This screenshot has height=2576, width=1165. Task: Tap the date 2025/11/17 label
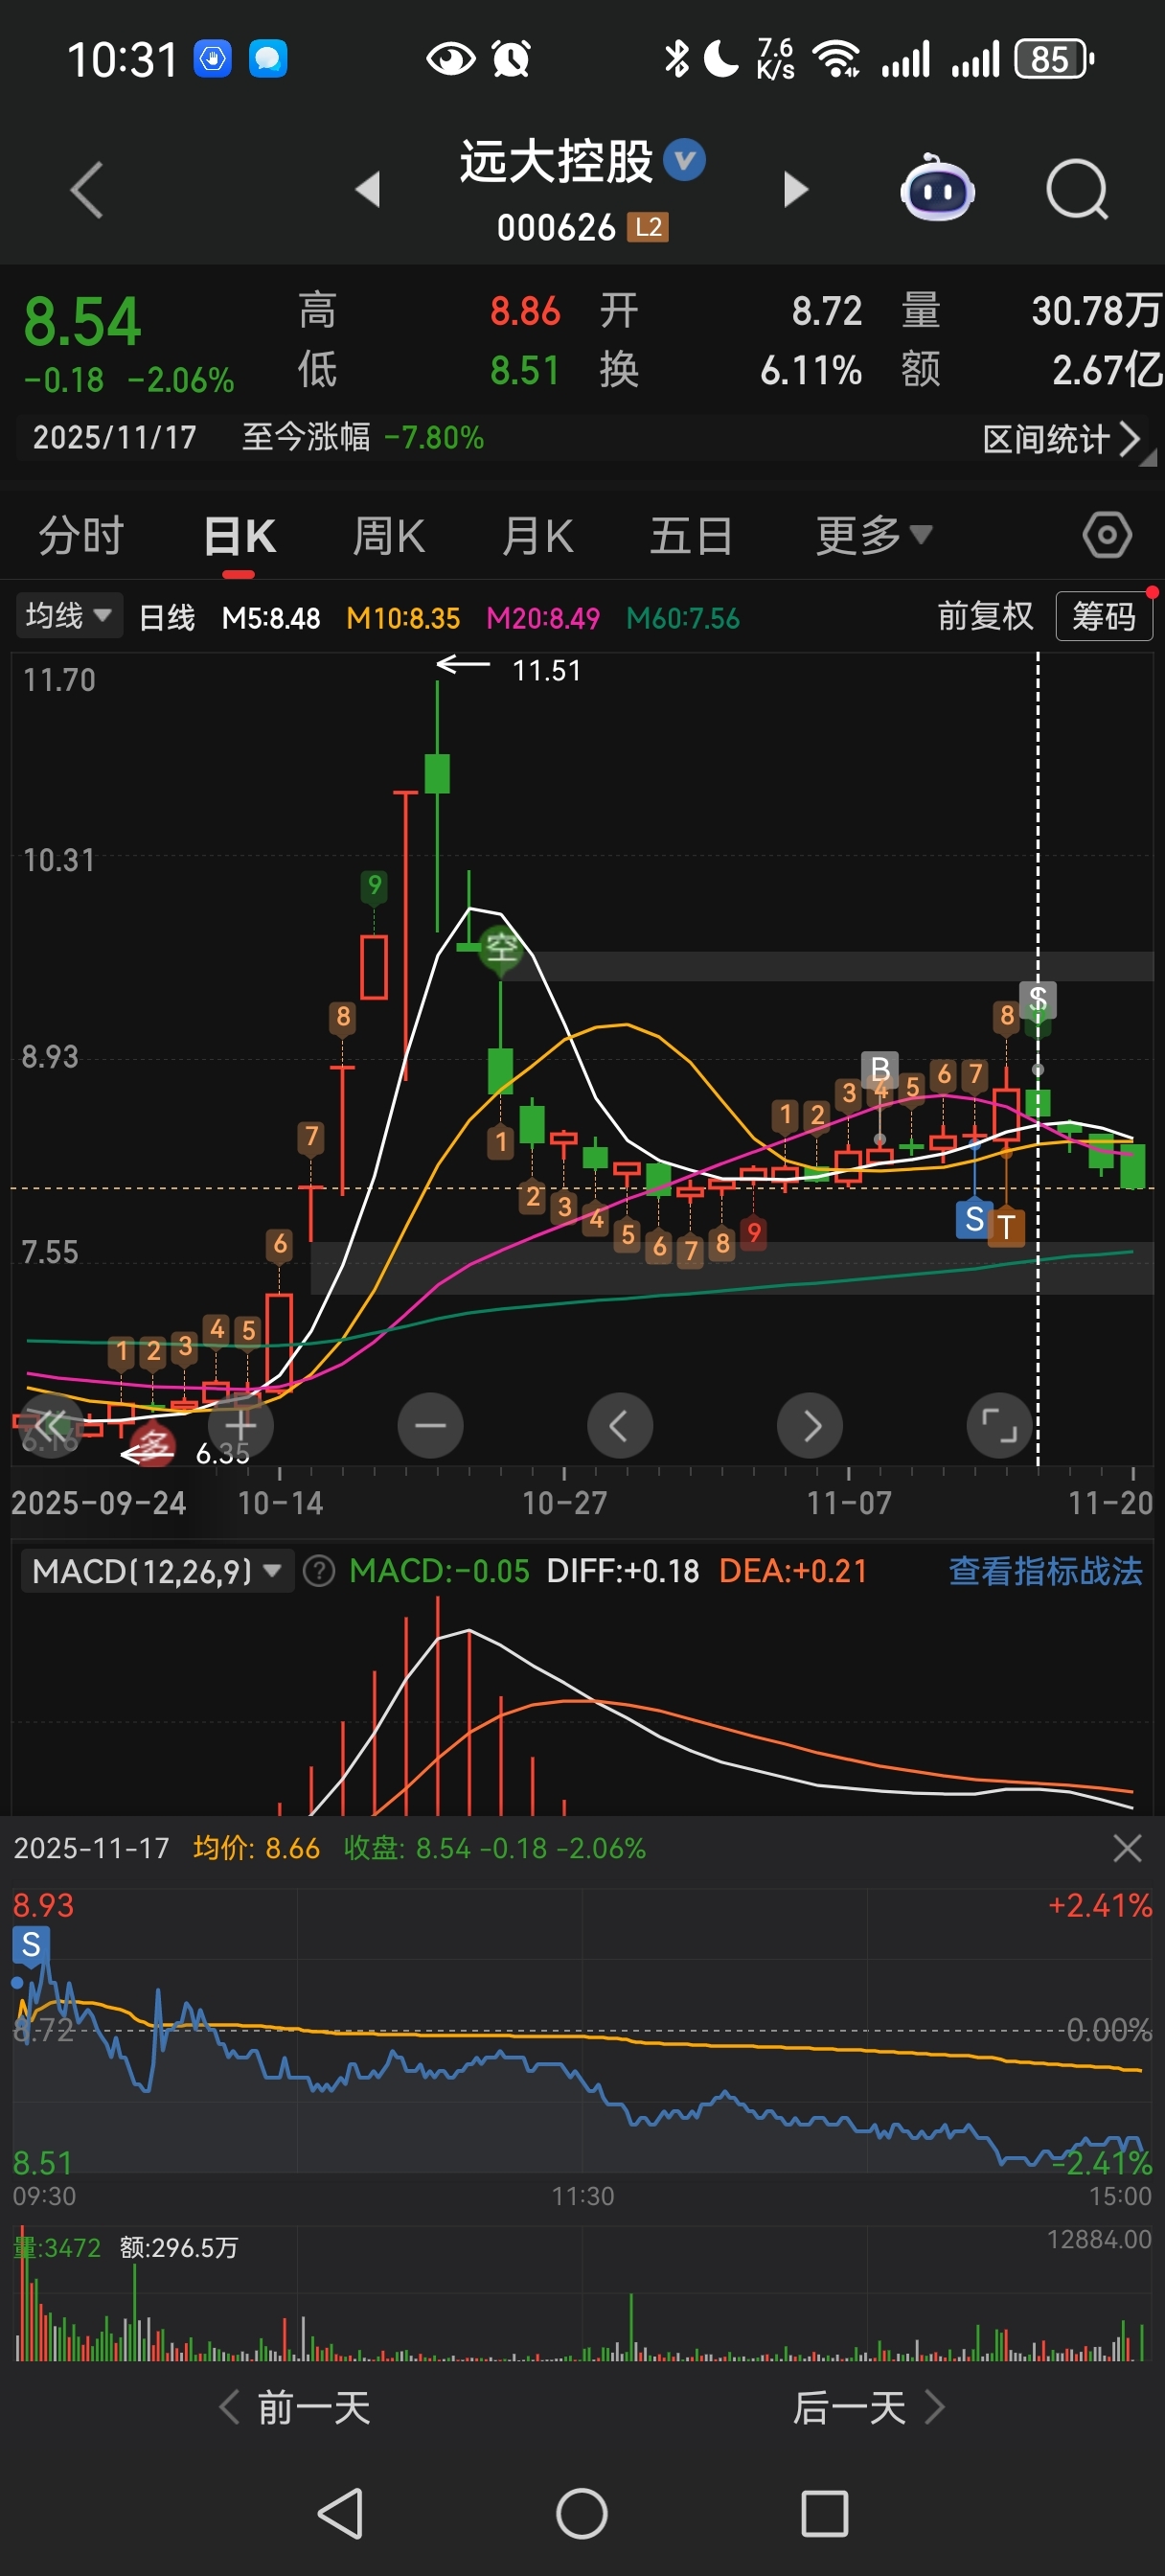(114, 437)
